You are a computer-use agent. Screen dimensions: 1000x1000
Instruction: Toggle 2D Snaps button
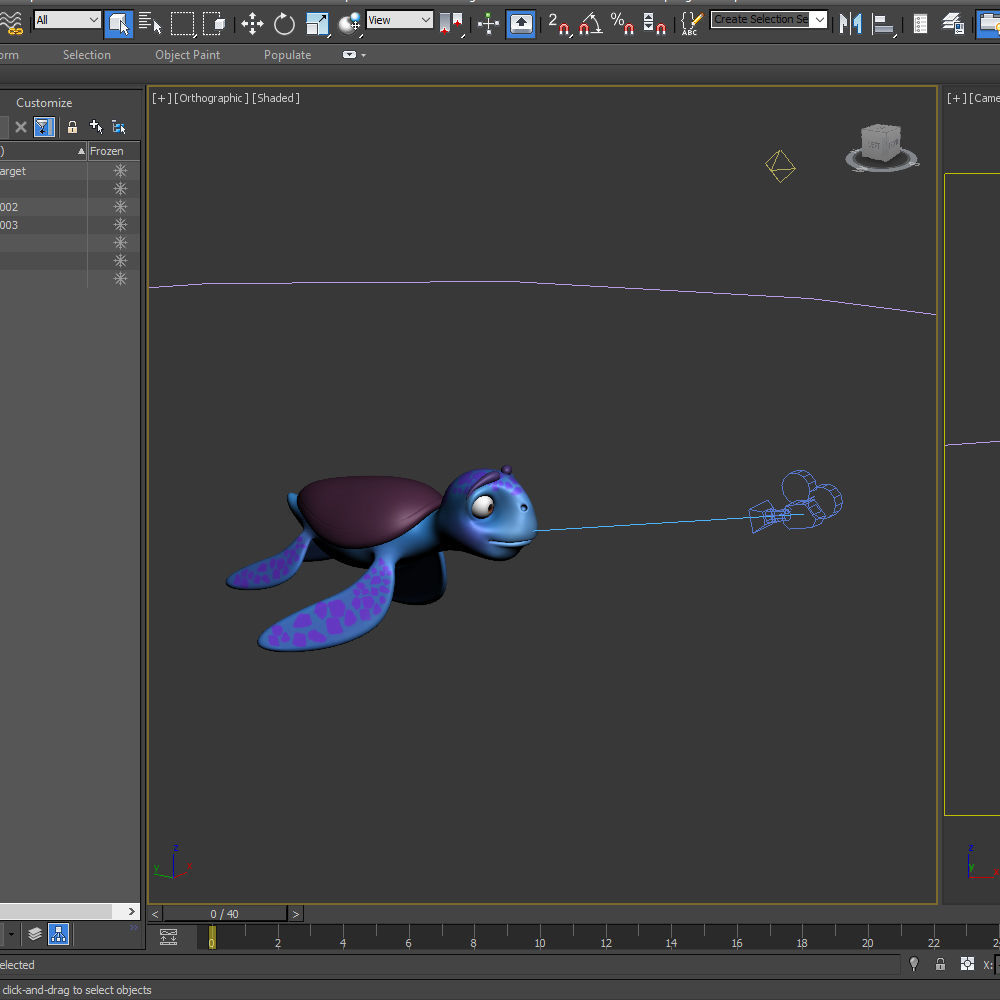(x=560, y=24)
